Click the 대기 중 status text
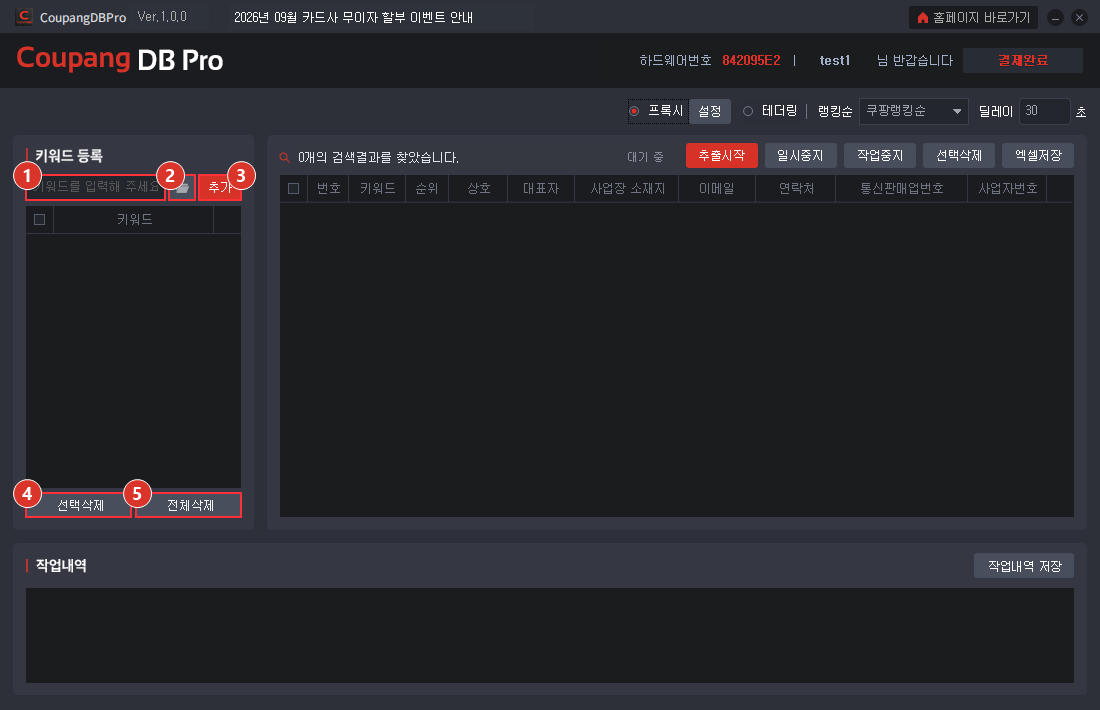This screenshot has width=1100, height=710. (x=645, y=157)
